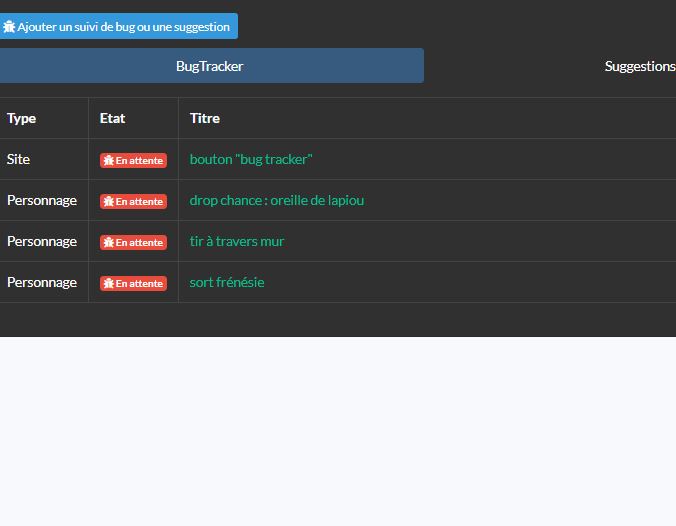676x526 pixels.
Task: Switch to the BugTracker tab
Action: pyautogui.click(x=210, y=66)
